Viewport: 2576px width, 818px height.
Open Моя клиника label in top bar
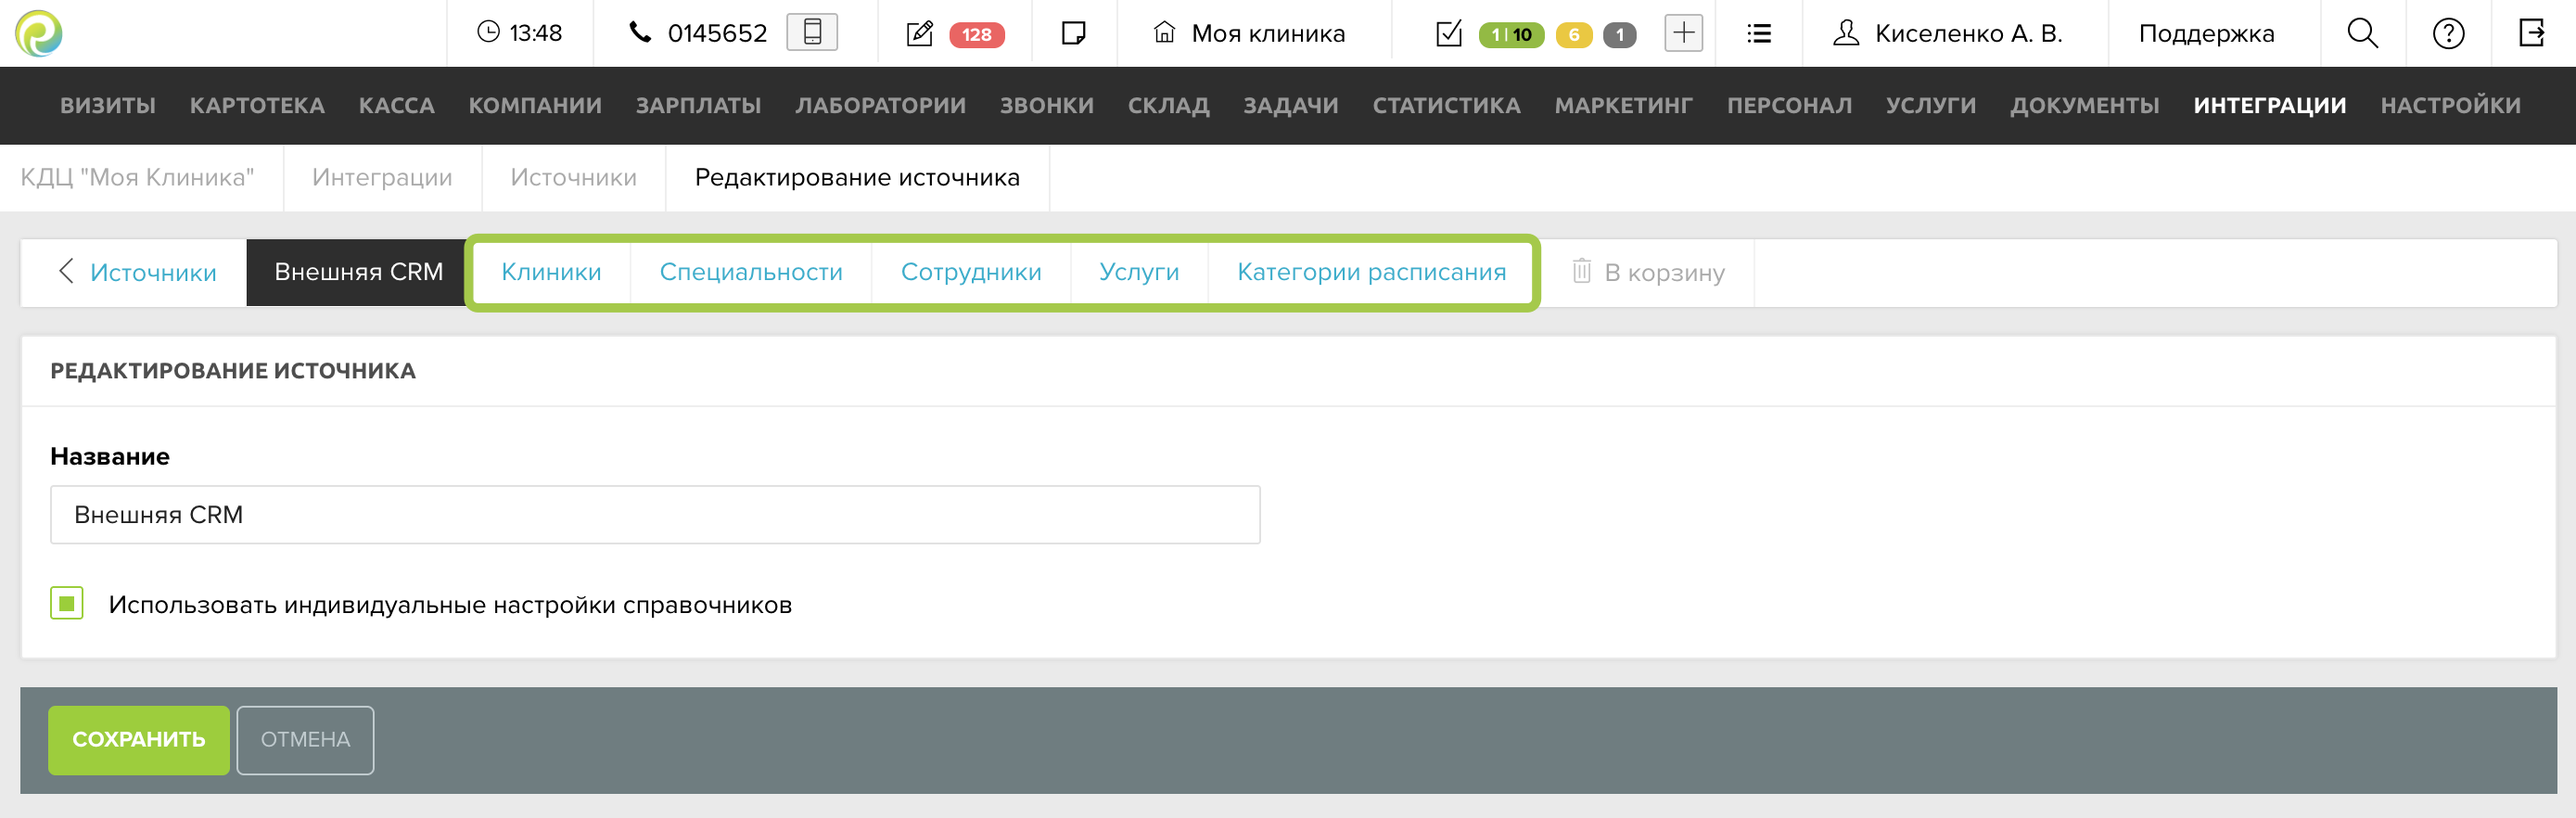[x=1268, y=33]
